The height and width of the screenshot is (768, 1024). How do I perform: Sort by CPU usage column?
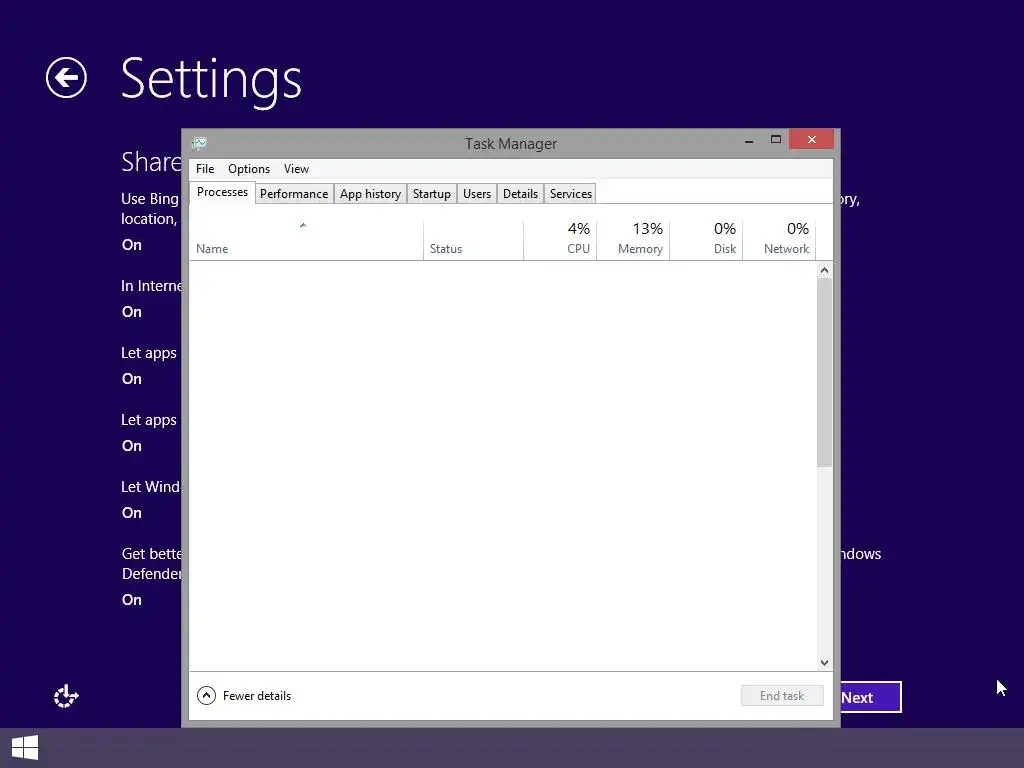pyautogui.click(x=560, y=240)
